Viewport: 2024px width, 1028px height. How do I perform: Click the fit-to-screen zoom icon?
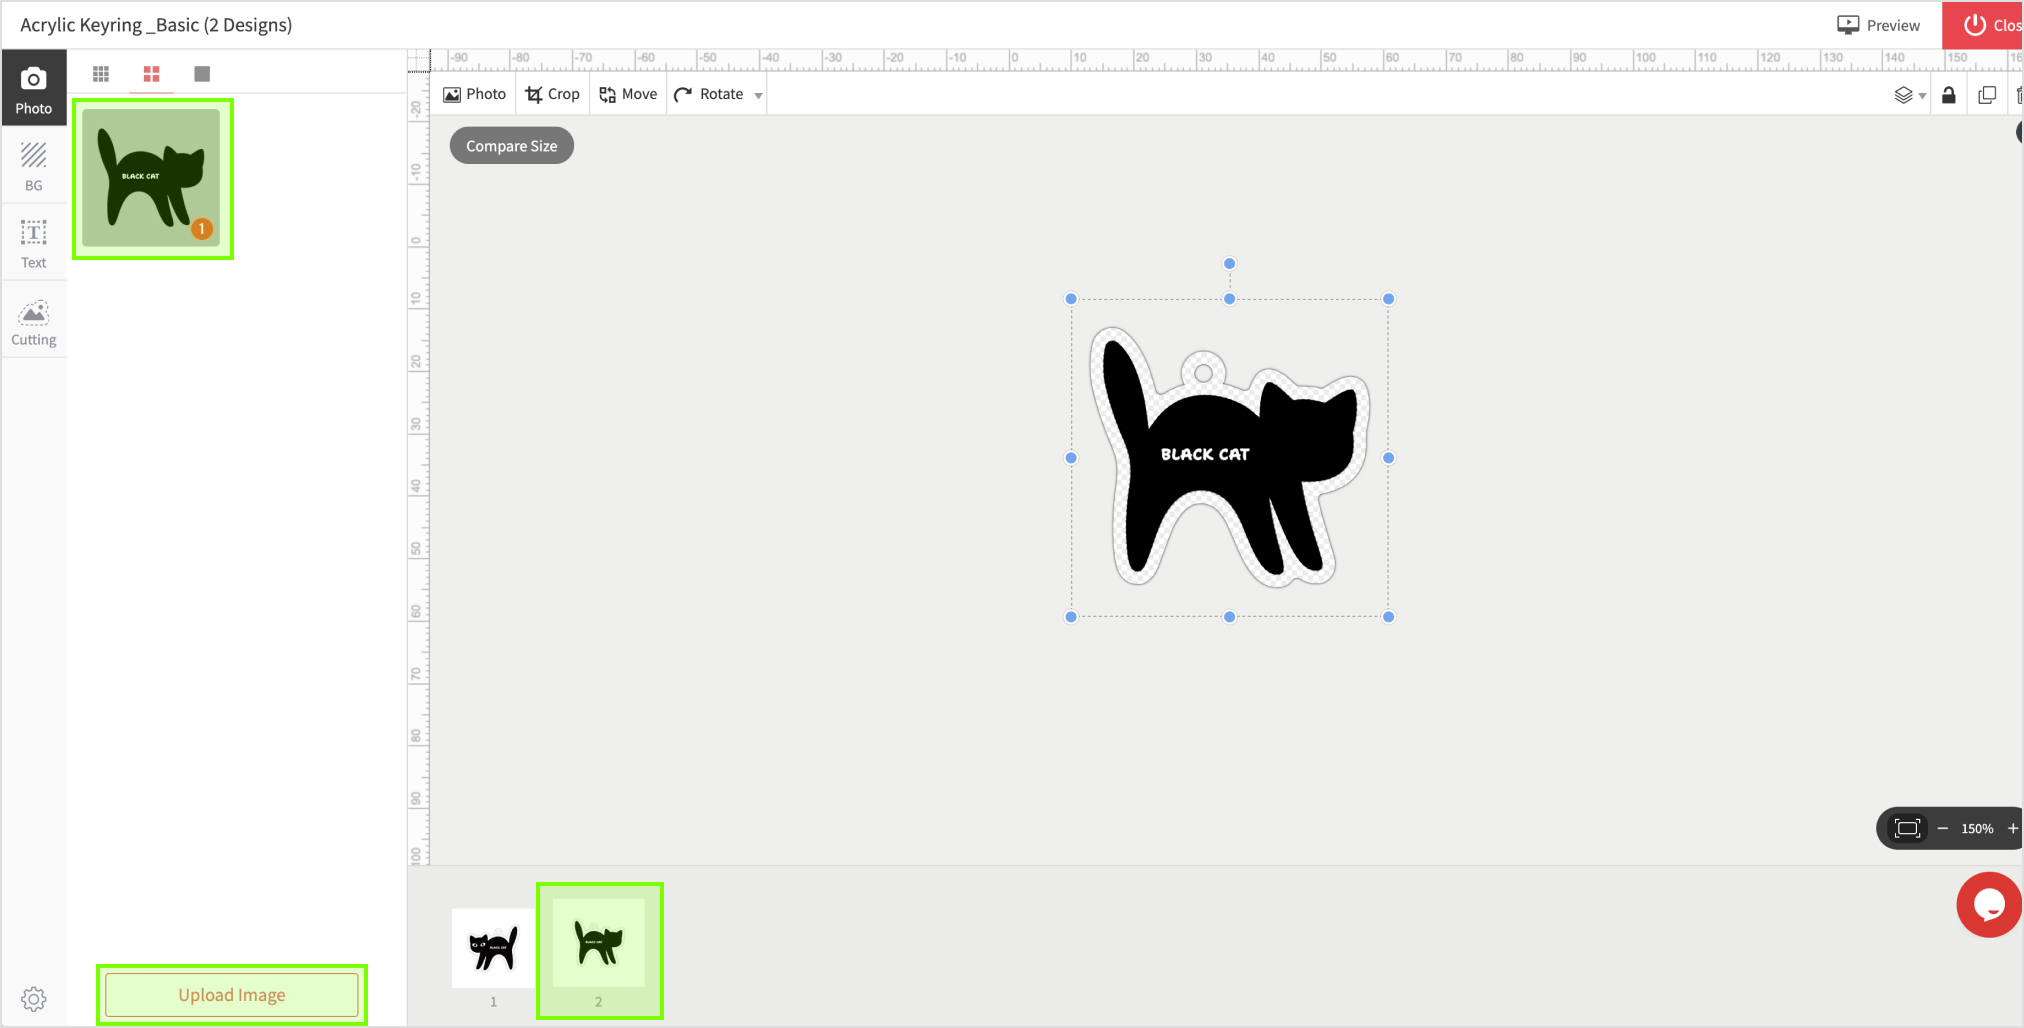pos(1907,828)
